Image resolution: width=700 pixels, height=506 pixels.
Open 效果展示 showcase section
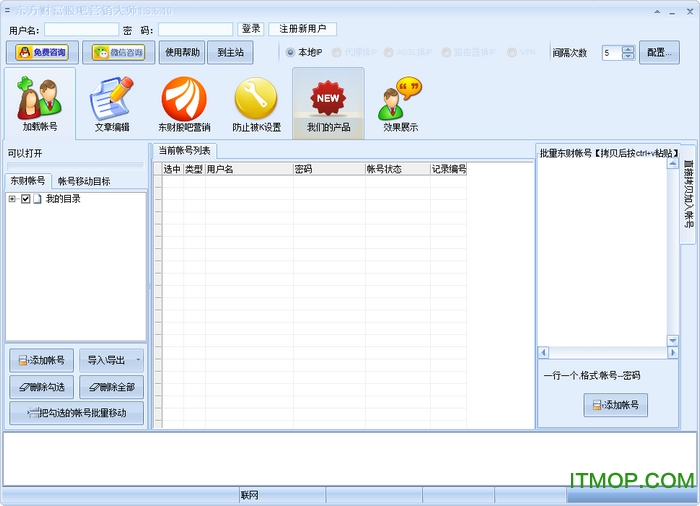(x=400, y=104)
